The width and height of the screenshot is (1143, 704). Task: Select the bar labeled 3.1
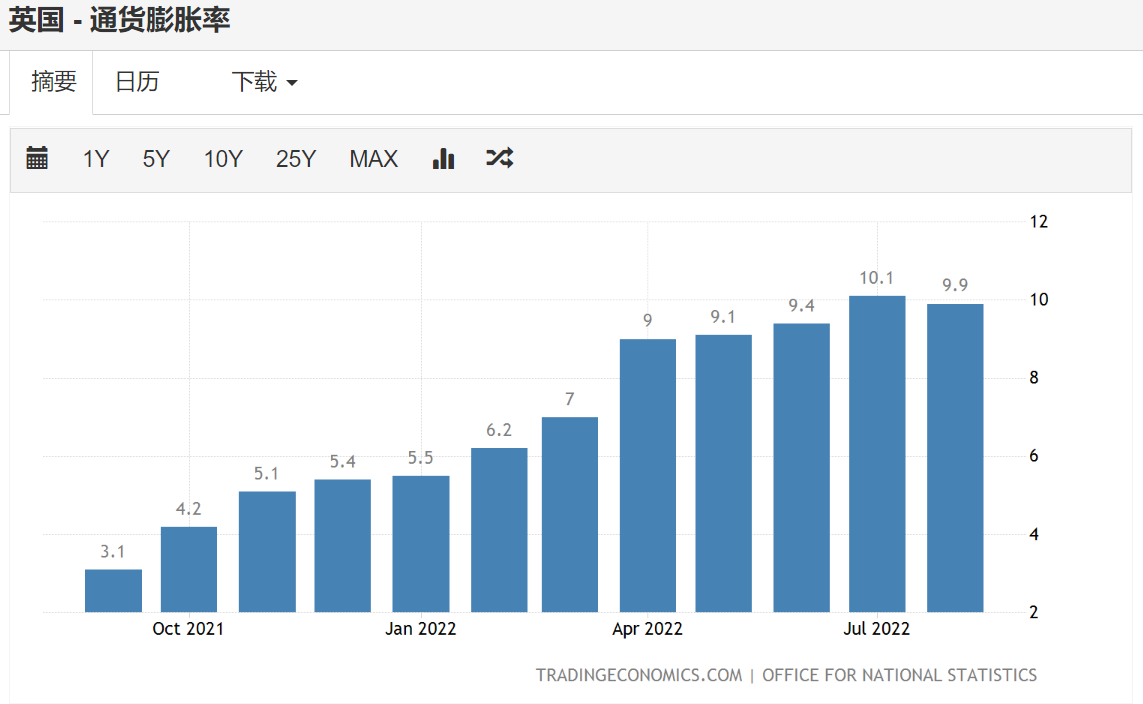(x=112, y=590)
